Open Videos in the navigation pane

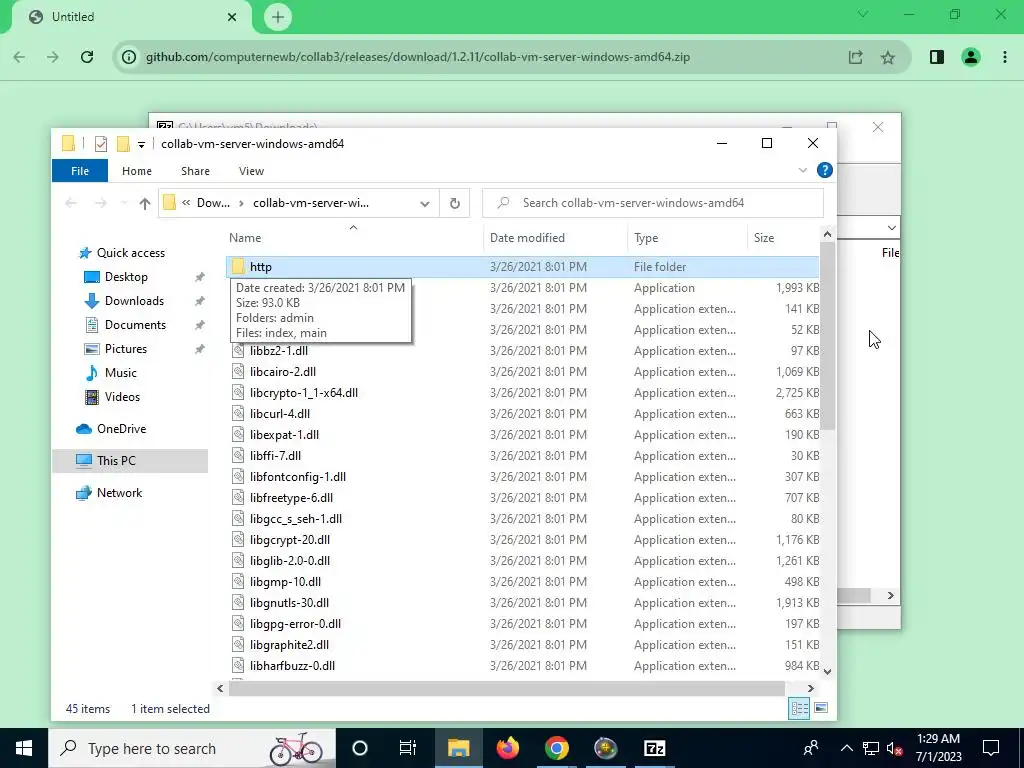tap(122, 397)
